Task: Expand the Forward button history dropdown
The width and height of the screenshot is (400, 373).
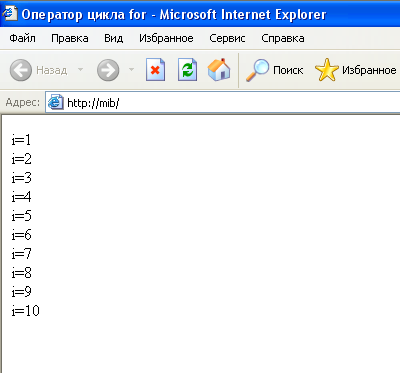Action: (131, 70)
